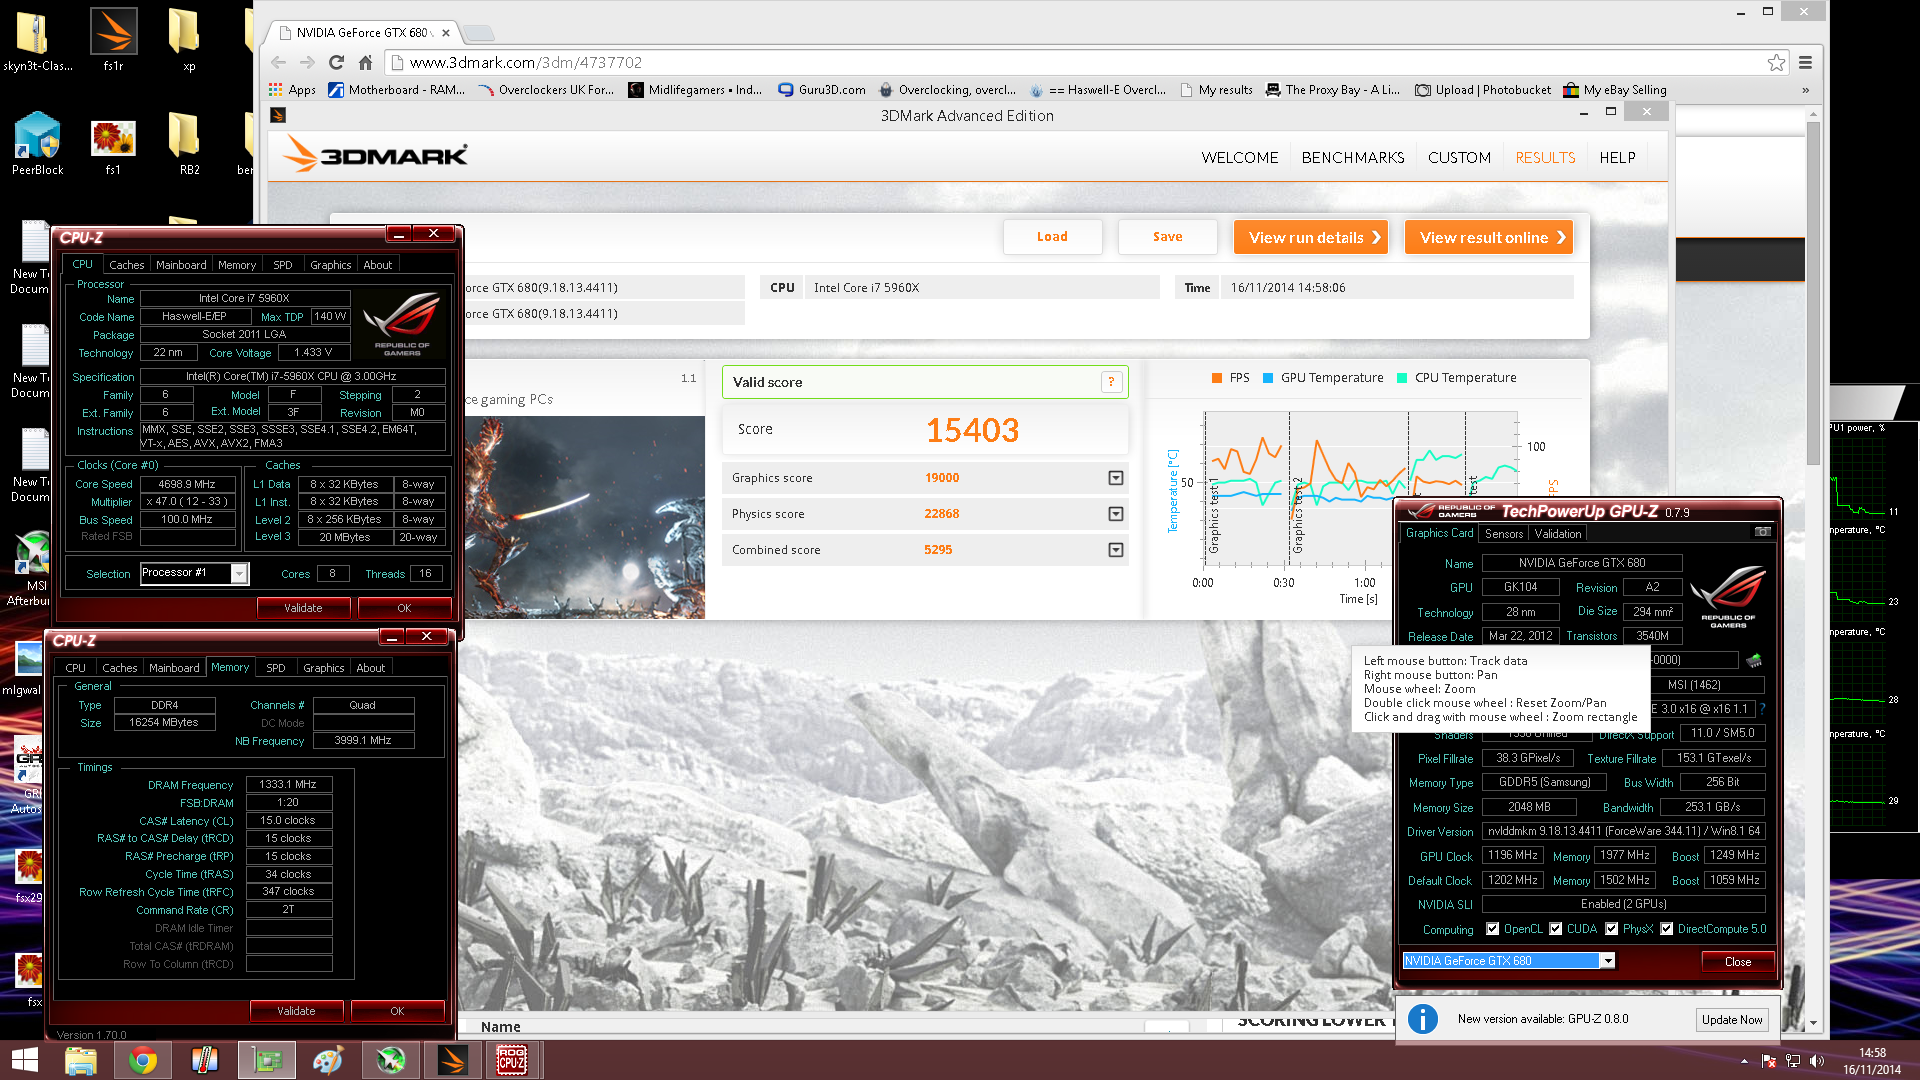Show more bookmarks chevron
The image size is (1920, 1080).
pos(1805,90)
